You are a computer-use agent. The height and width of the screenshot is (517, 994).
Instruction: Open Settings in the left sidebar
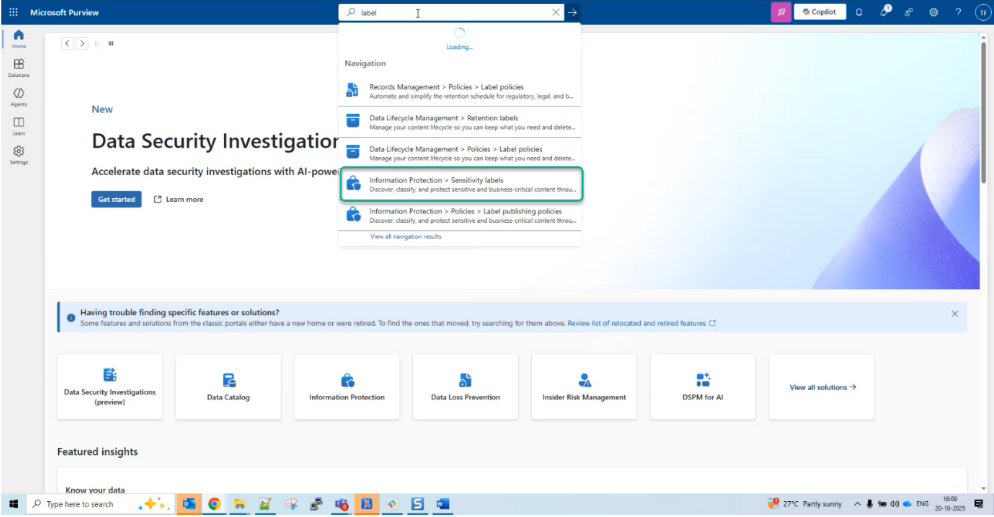(19, 154)
